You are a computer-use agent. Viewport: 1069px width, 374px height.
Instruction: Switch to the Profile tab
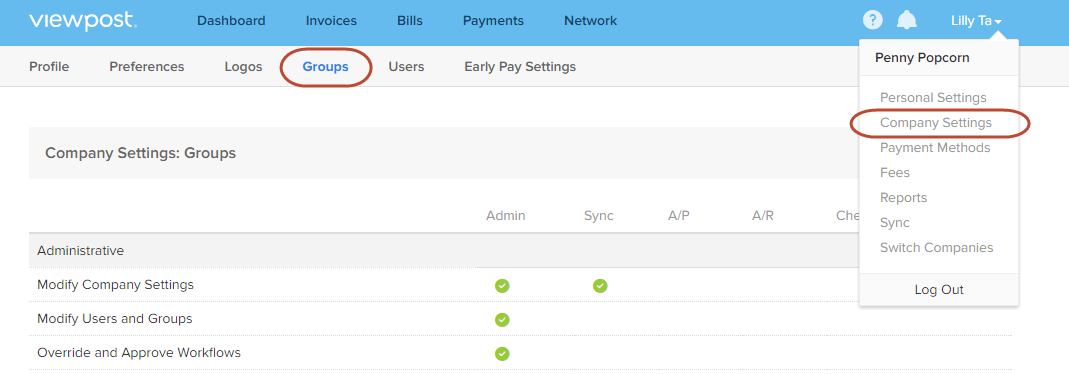coord(49,67)
